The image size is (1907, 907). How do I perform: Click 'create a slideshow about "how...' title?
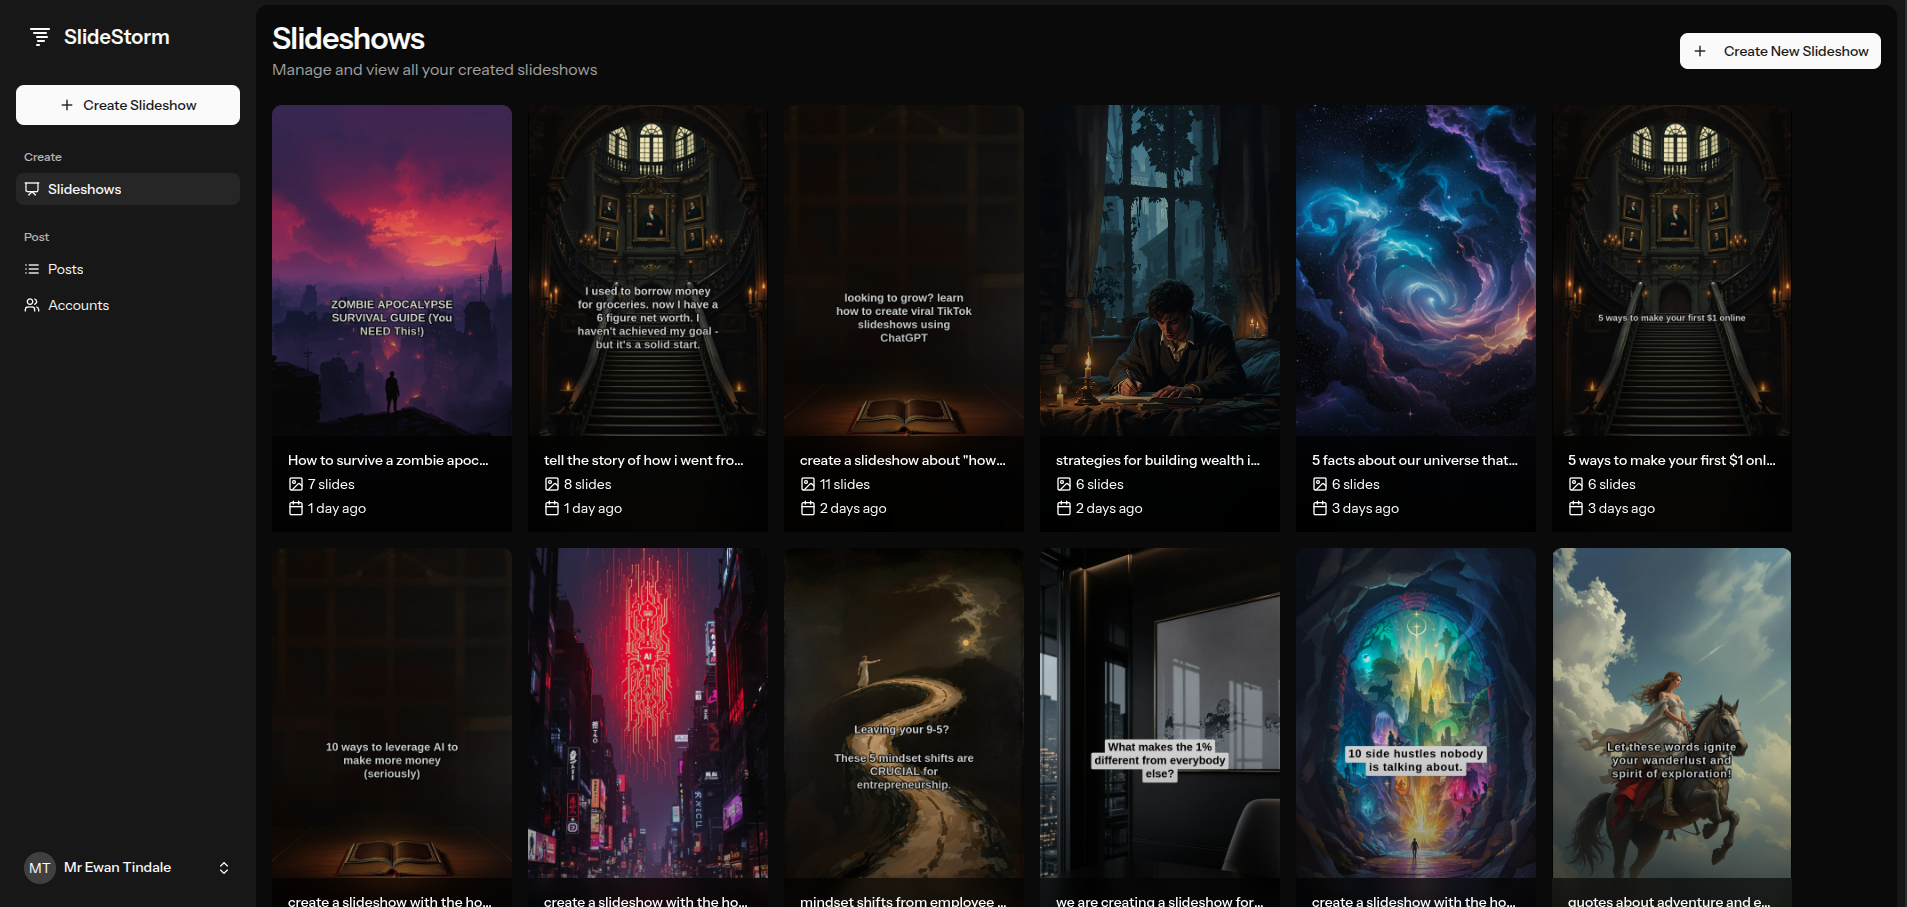tap(903, 460)
